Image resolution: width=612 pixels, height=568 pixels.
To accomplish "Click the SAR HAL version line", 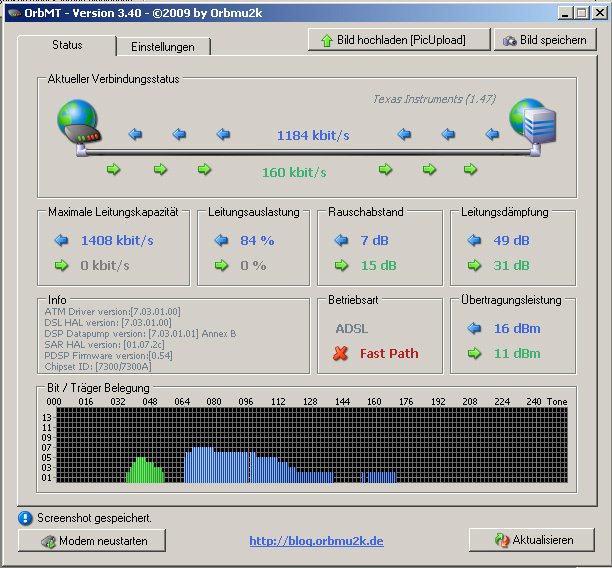I will pos(104,344).
